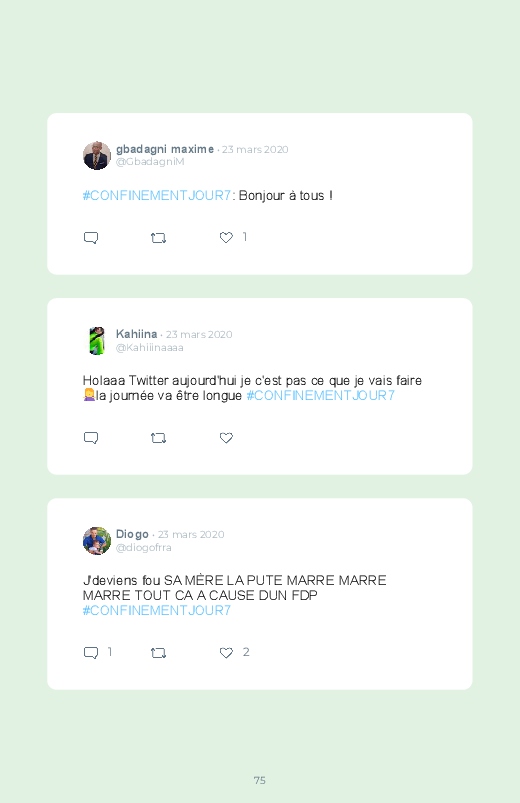Click reply icon on gbadagni maxime's tweet
The image size is (520, 803).
[x=91, y=238]
